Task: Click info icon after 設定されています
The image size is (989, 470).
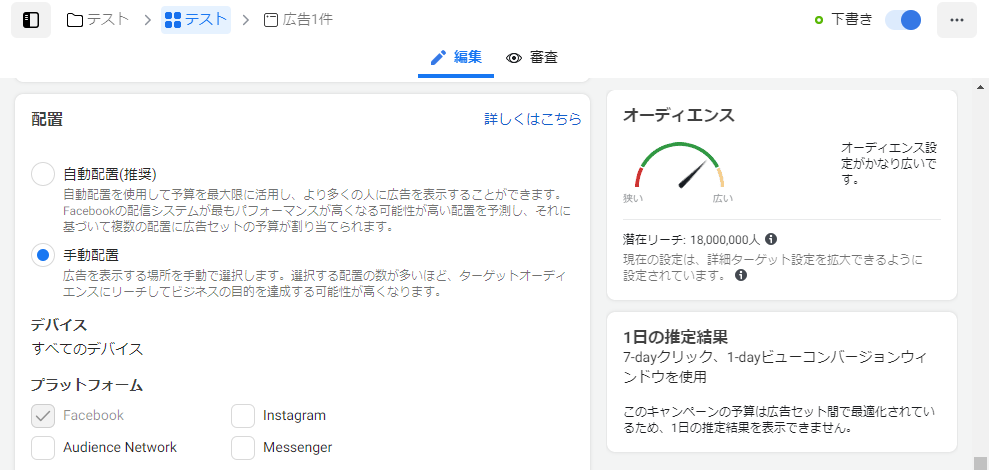Action: point(741,276)
